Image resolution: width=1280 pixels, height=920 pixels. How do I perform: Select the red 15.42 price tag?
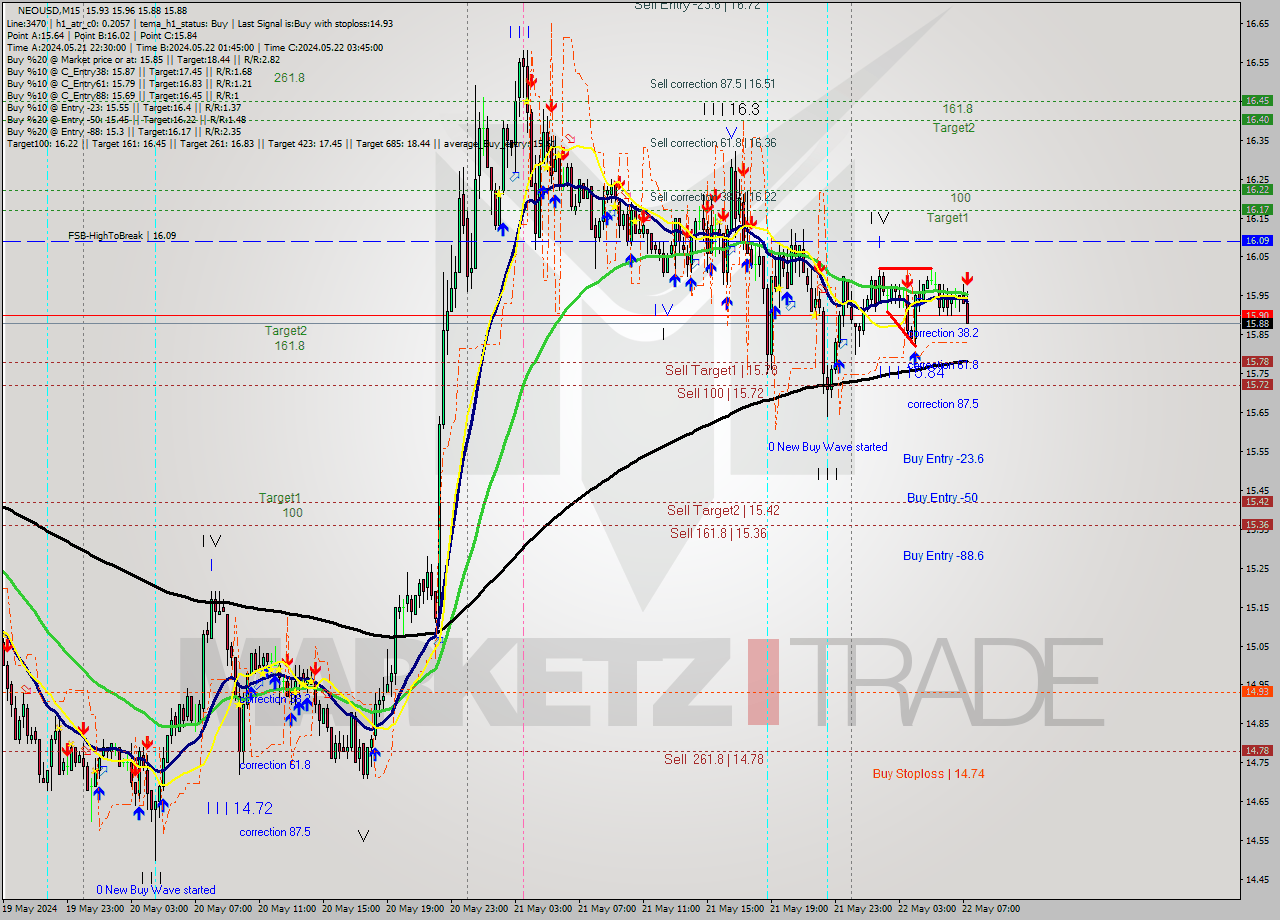tap(1257, 501)
